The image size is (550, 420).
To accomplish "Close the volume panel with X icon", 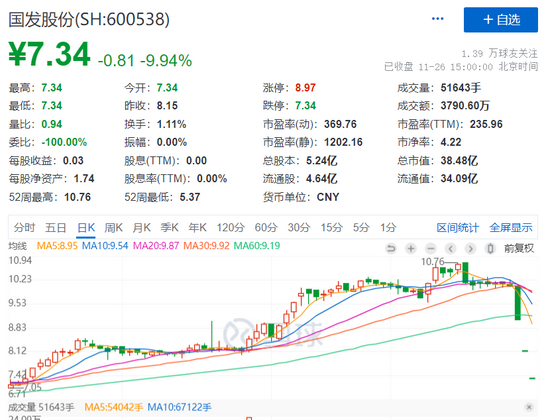I will click(x=529, y=407).
